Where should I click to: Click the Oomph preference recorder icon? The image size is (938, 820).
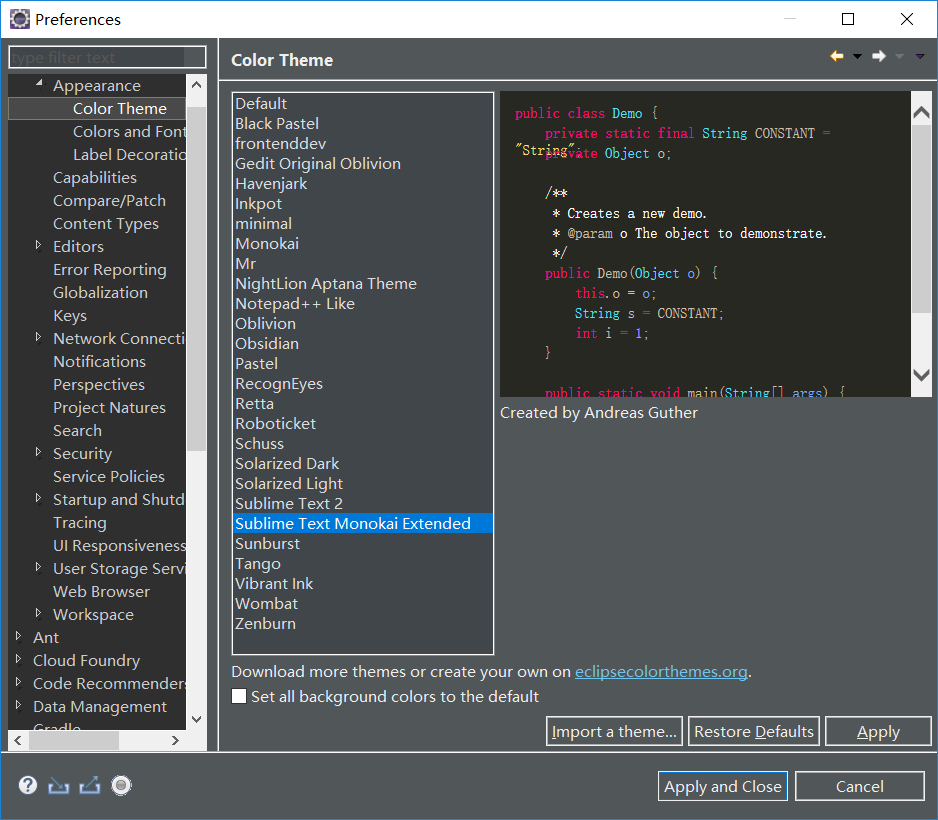tap(121, 785)
